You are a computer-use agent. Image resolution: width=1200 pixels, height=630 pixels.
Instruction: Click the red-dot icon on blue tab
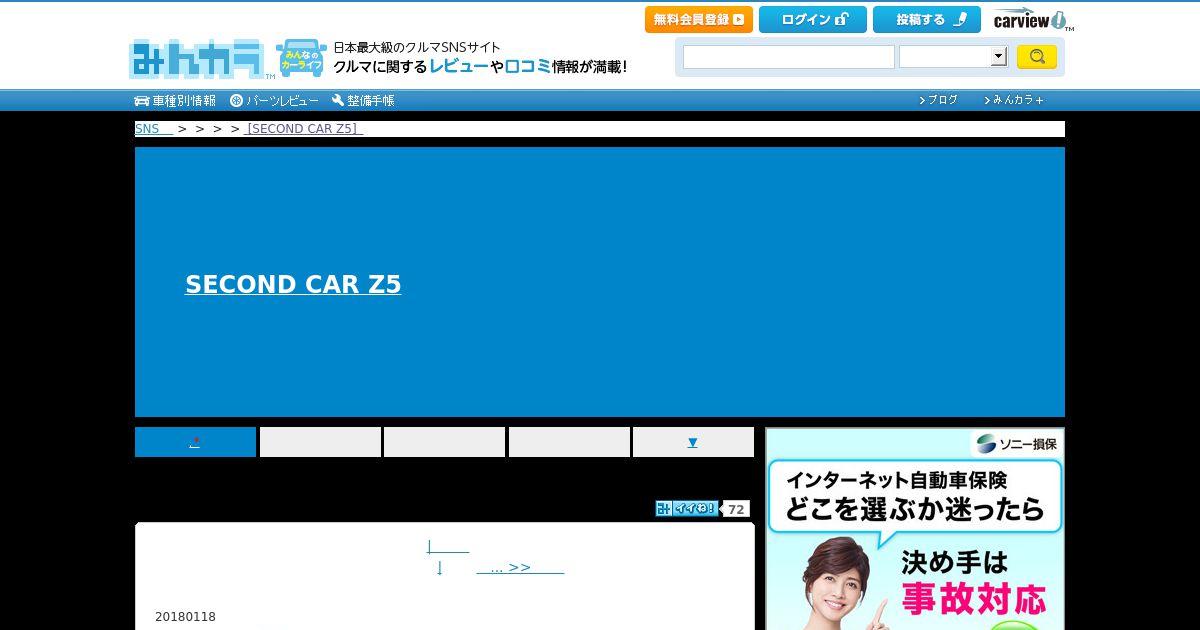195,442
